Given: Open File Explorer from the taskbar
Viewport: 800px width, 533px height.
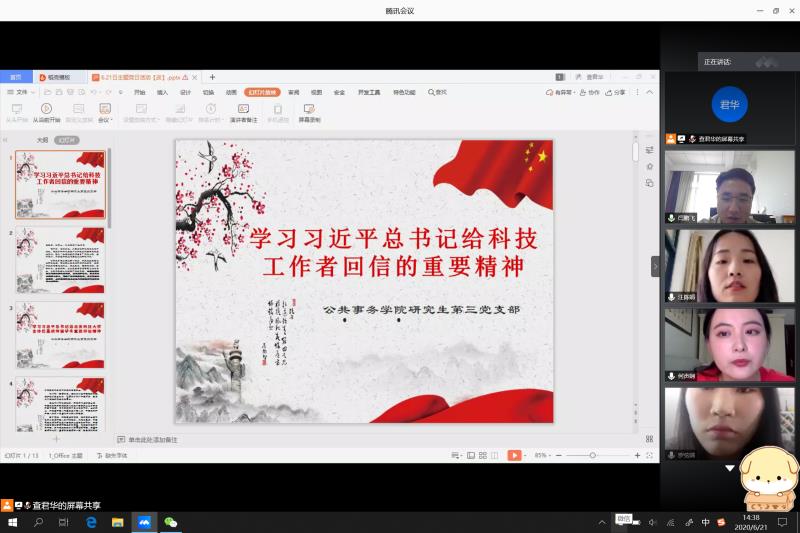Looking at the screenshot, I should [117, 522].
